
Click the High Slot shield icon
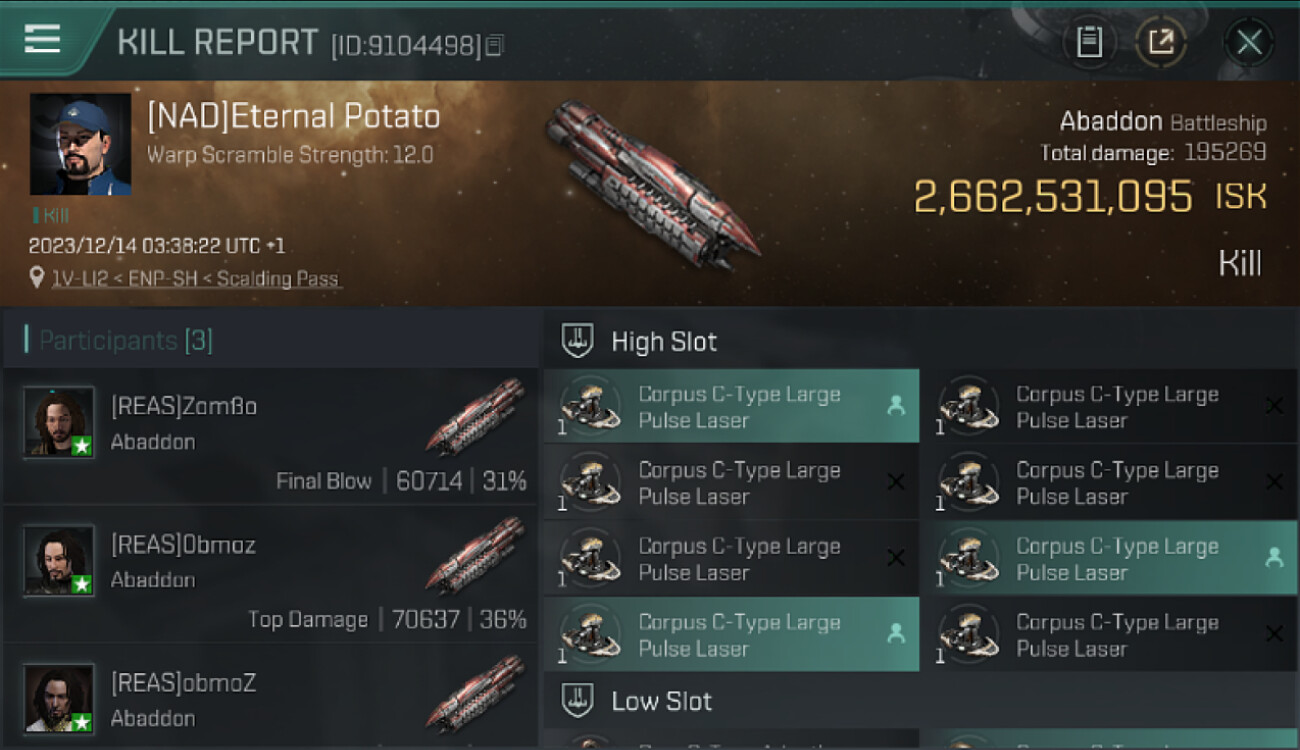click(578, 341)
